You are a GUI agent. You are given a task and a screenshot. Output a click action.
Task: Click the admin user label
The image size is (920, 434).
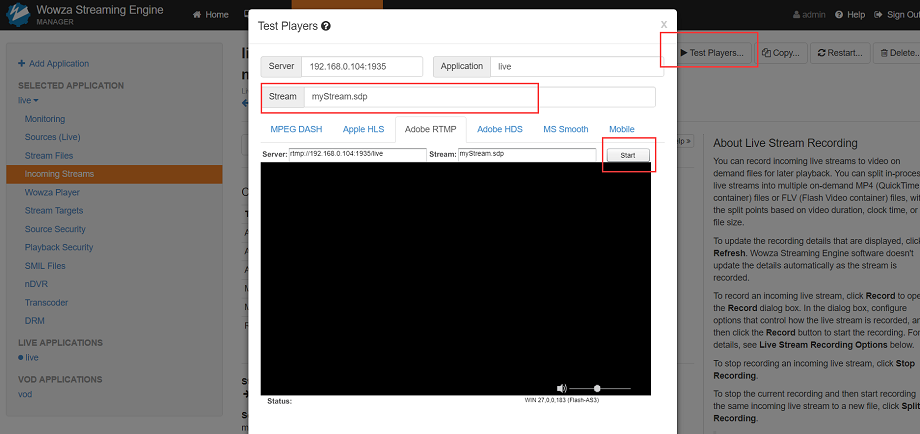pos(809,15)
